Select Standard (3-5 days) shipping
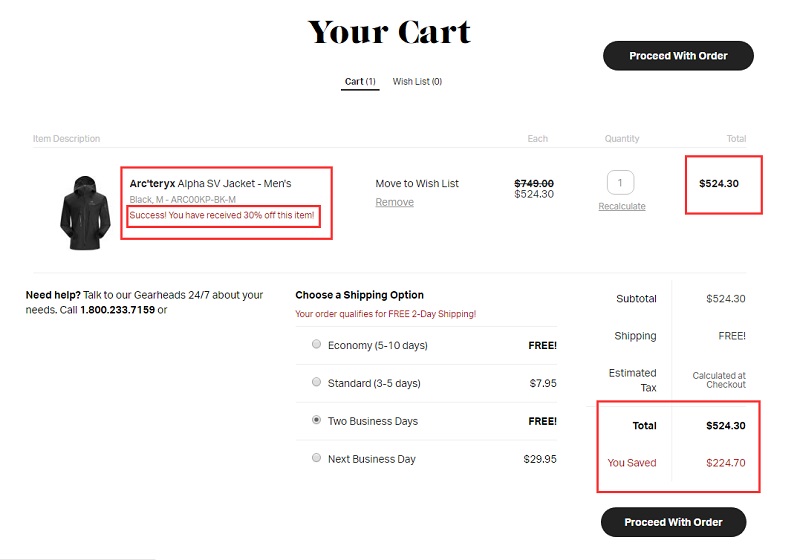Viewport: 800px width, 560px height. tap(316, 382)
